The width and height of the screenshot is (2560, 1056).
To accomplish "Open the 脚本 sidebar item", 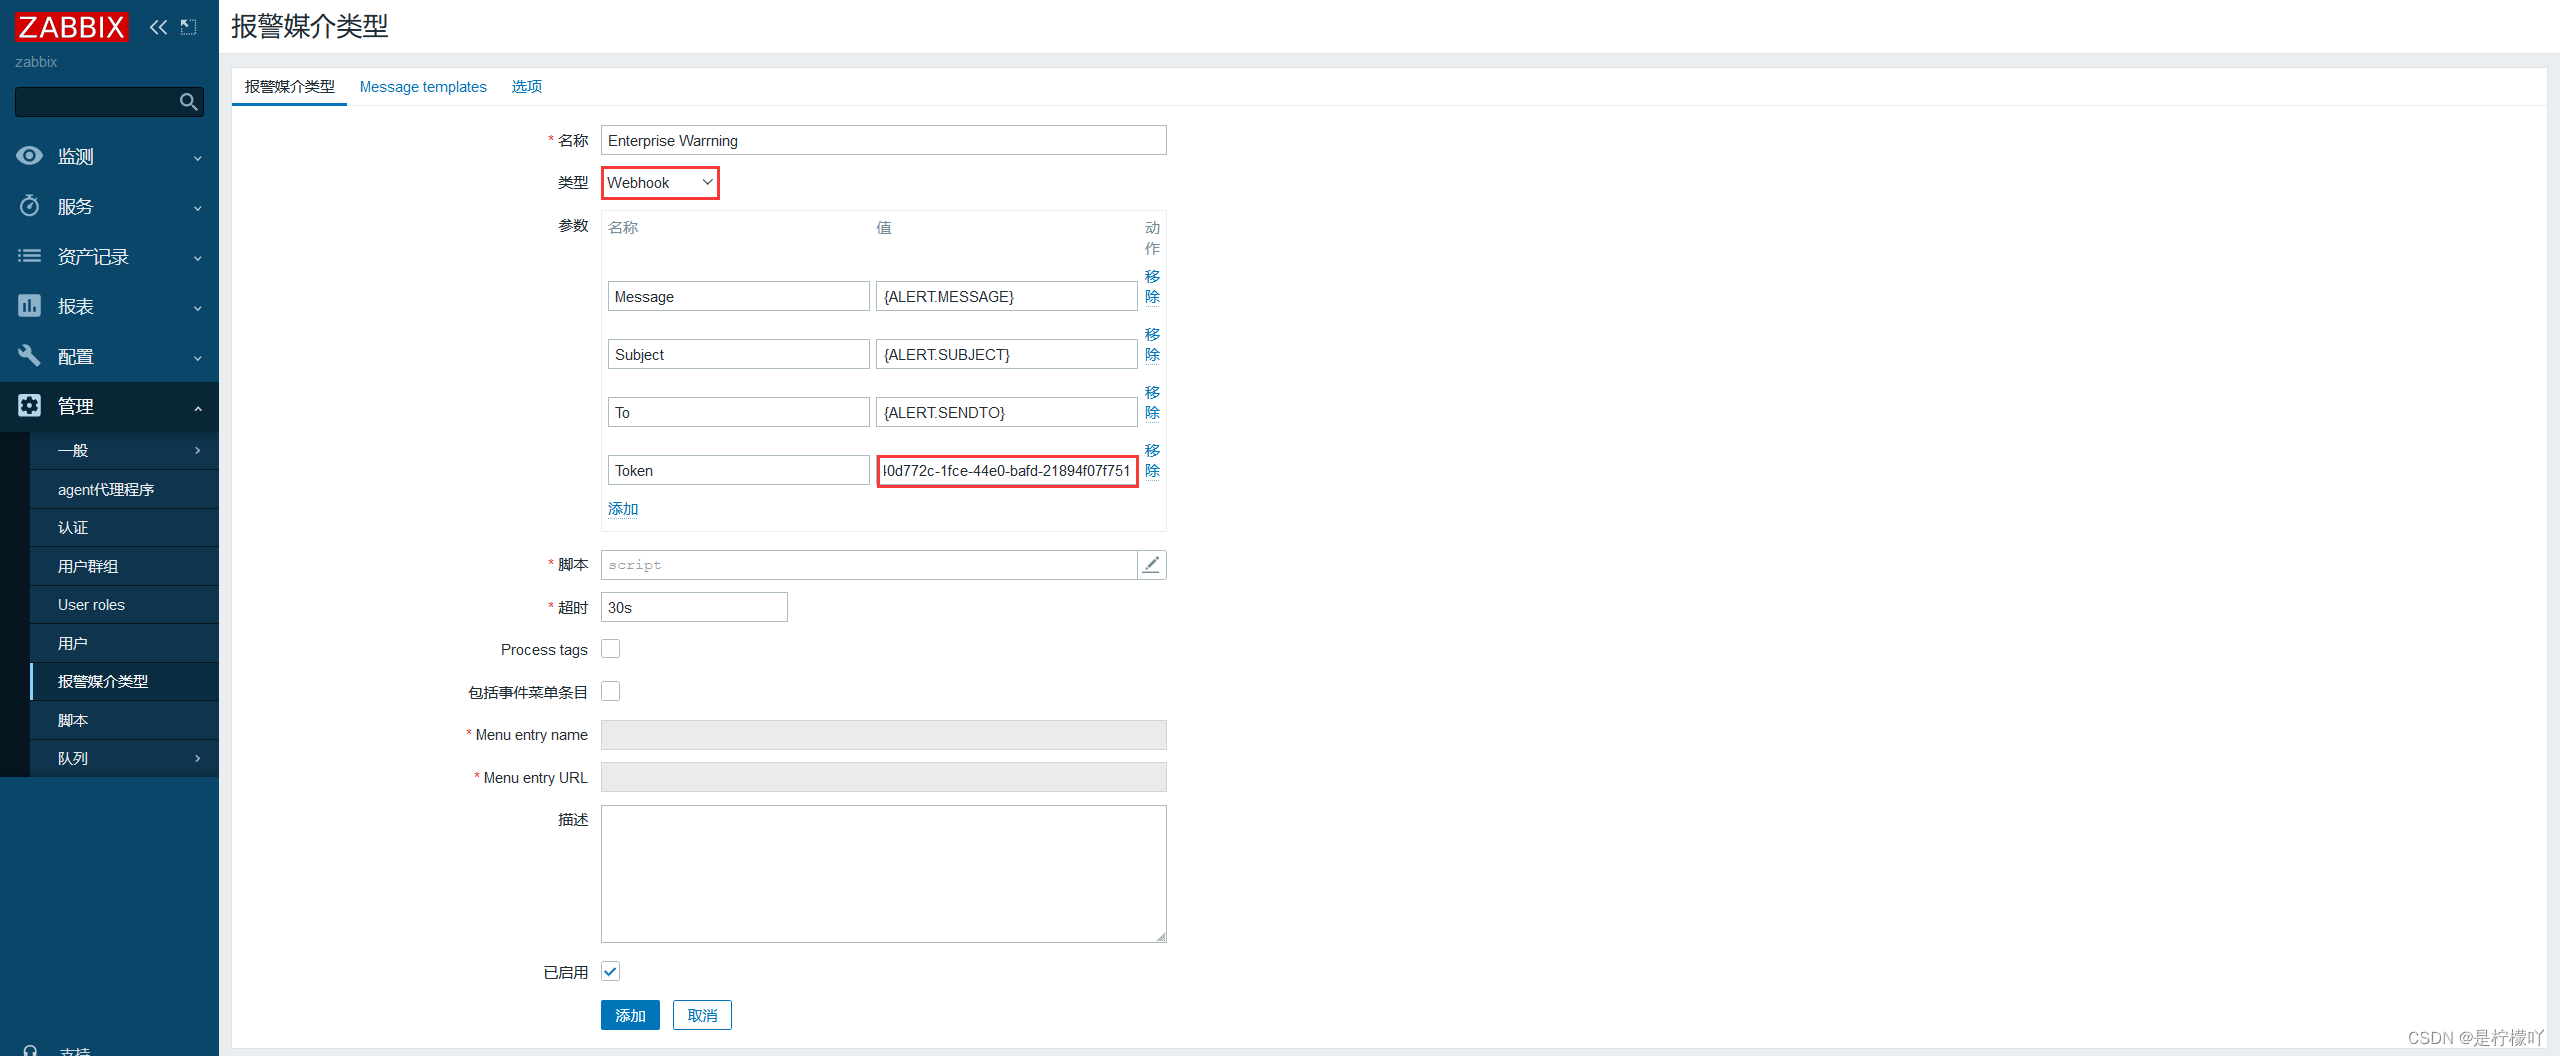I will (124, 720).
